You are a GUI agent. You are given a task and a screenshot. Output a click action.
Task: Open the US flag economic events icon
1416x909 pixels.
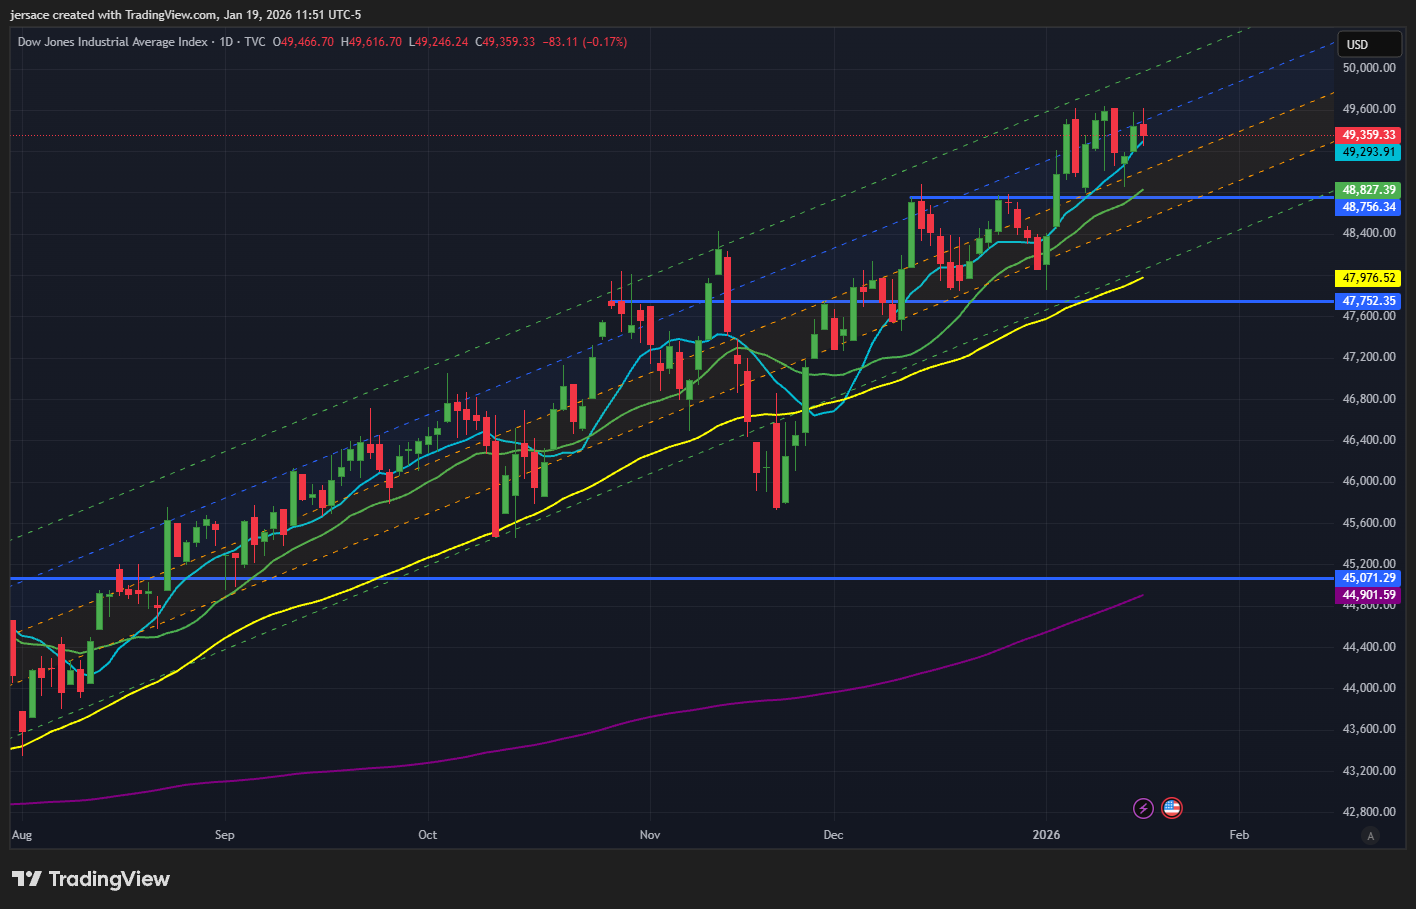point(1172,808)
